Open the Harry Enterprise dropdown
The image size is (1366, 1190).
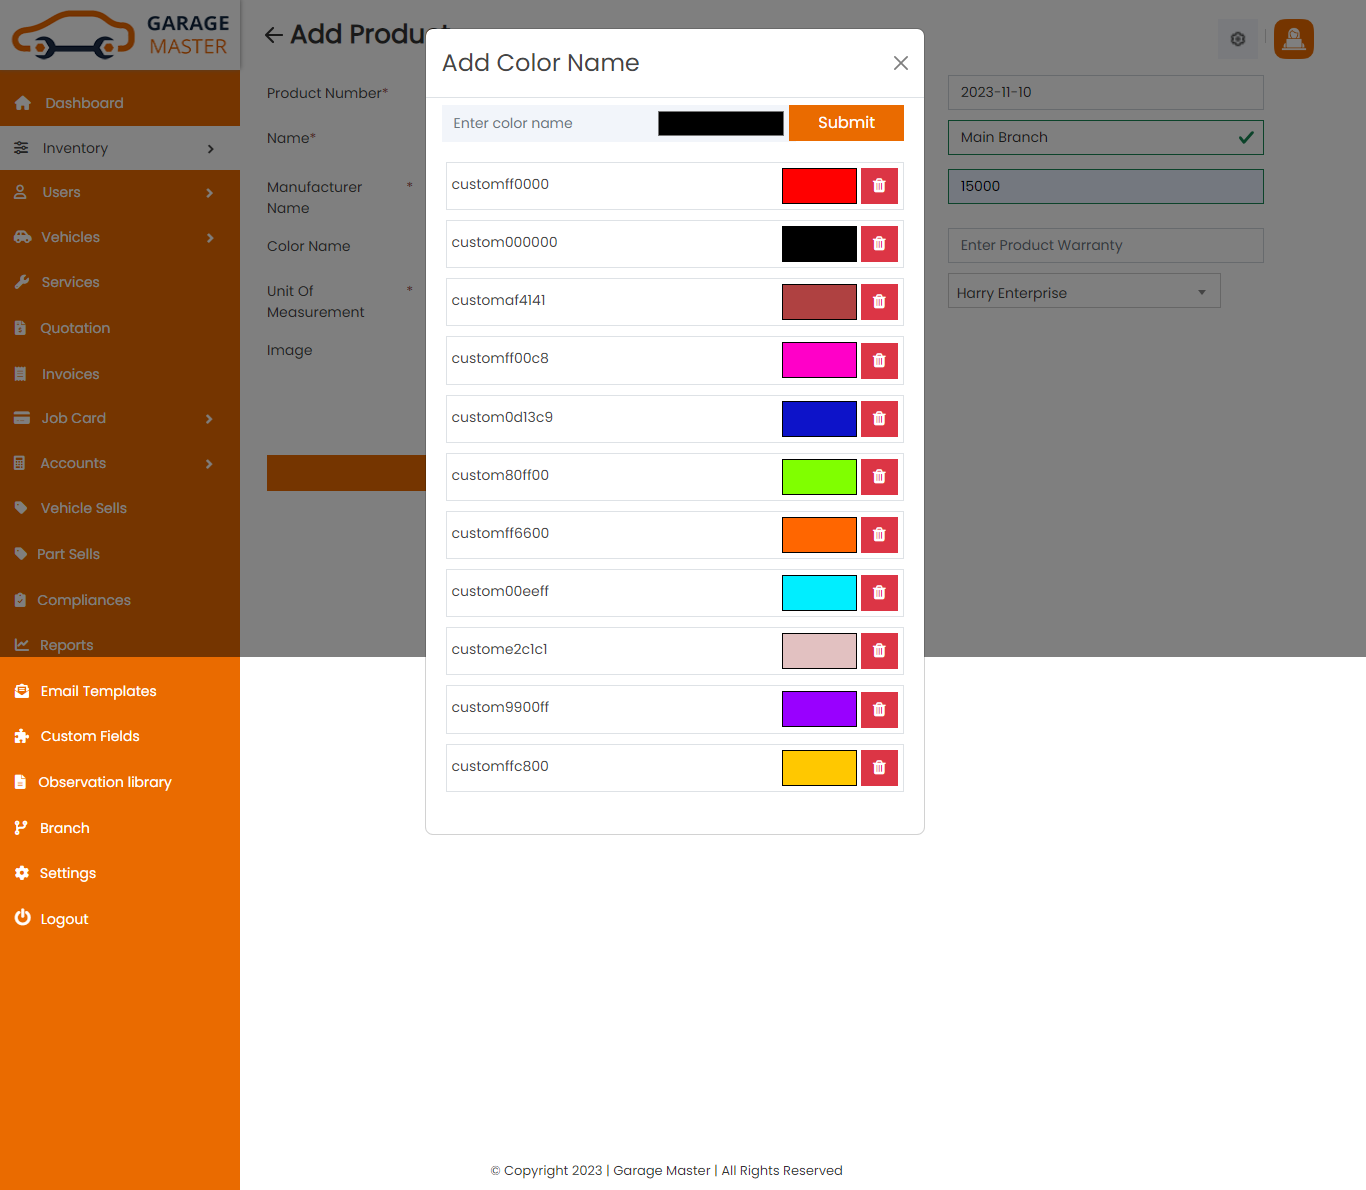pos(1083,292)
